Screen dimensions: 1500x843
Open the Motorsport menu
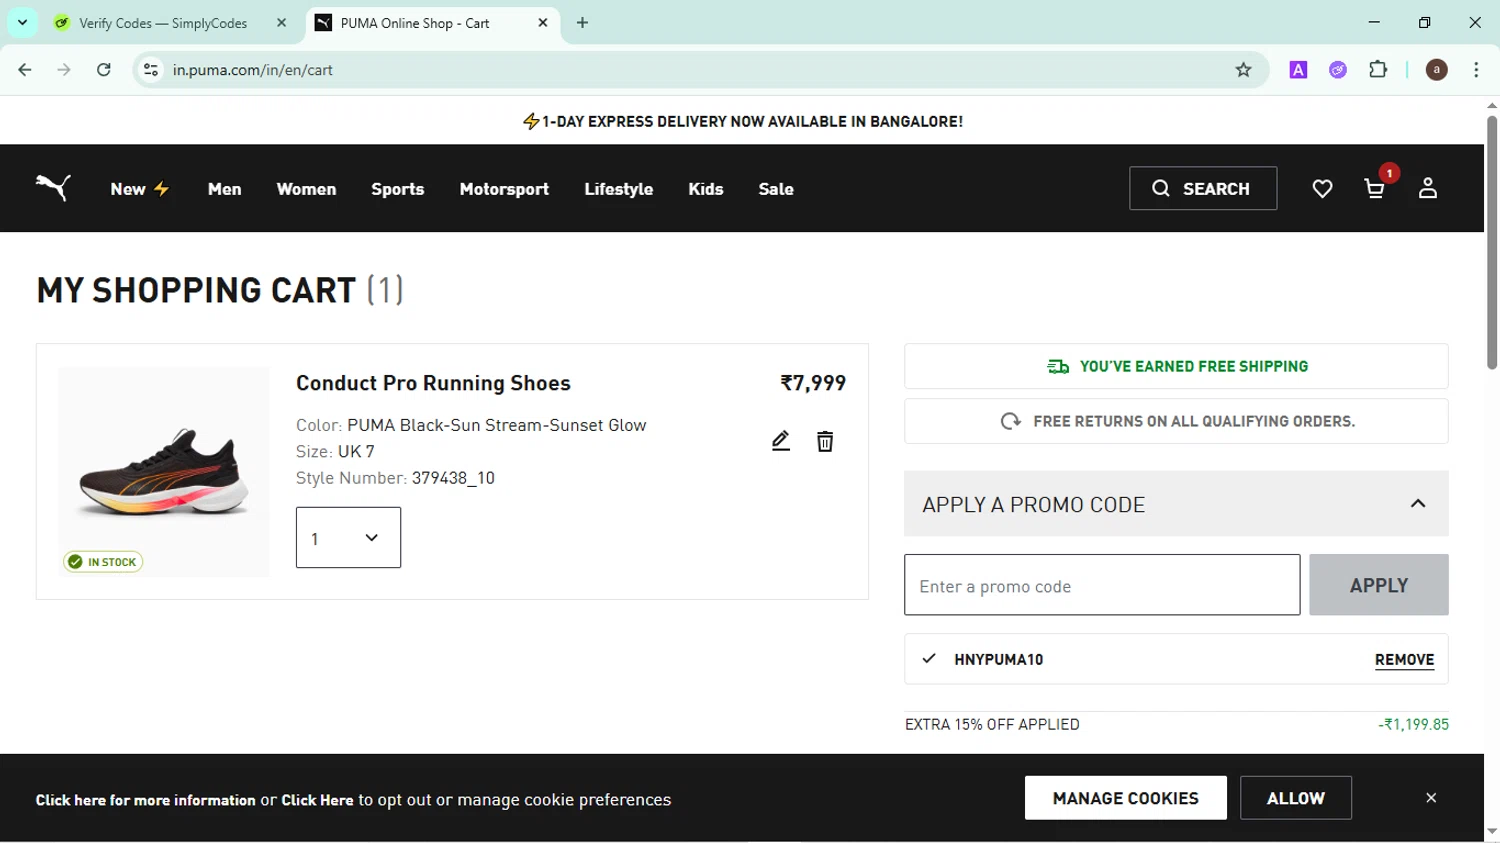[504, 189]
